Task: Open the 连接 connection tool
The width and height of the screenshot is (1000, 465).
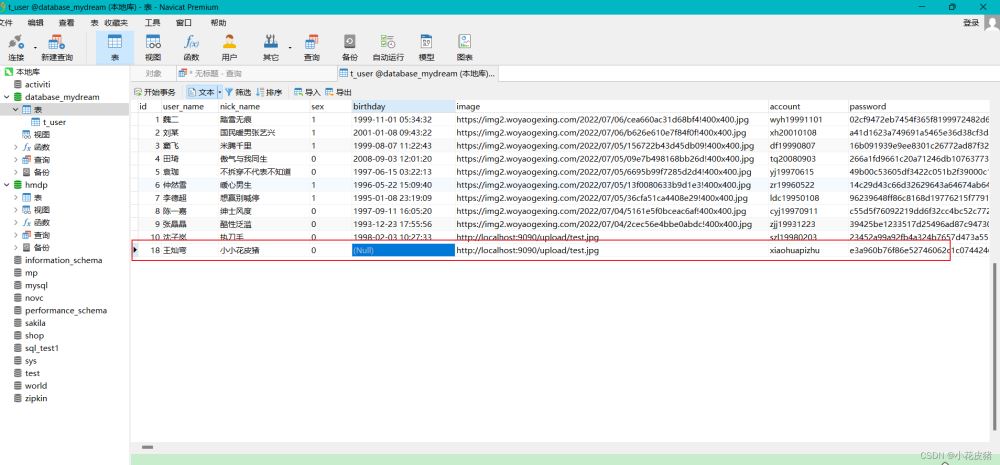Action: (x=16, y=48)
